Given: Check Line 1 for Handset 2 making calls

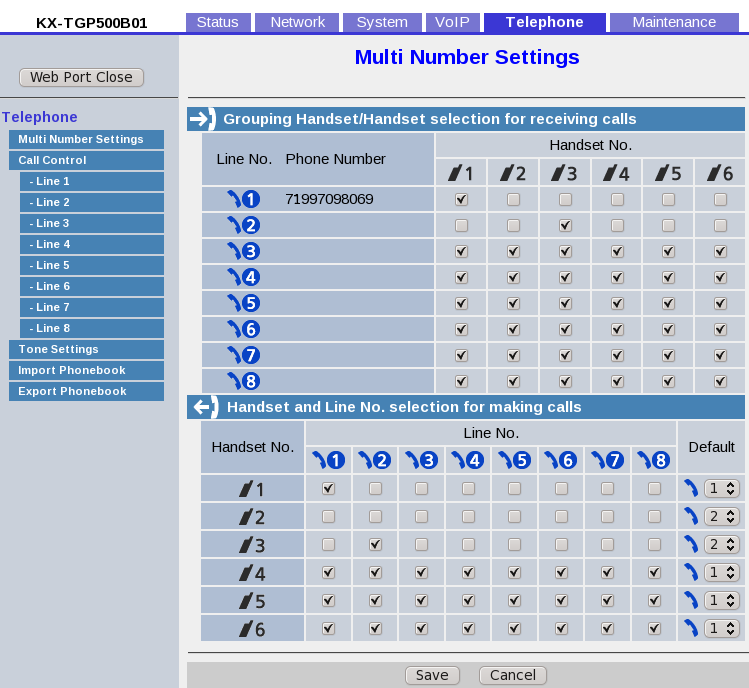Looking at the screenshot, I should click(x=328, y=516).
